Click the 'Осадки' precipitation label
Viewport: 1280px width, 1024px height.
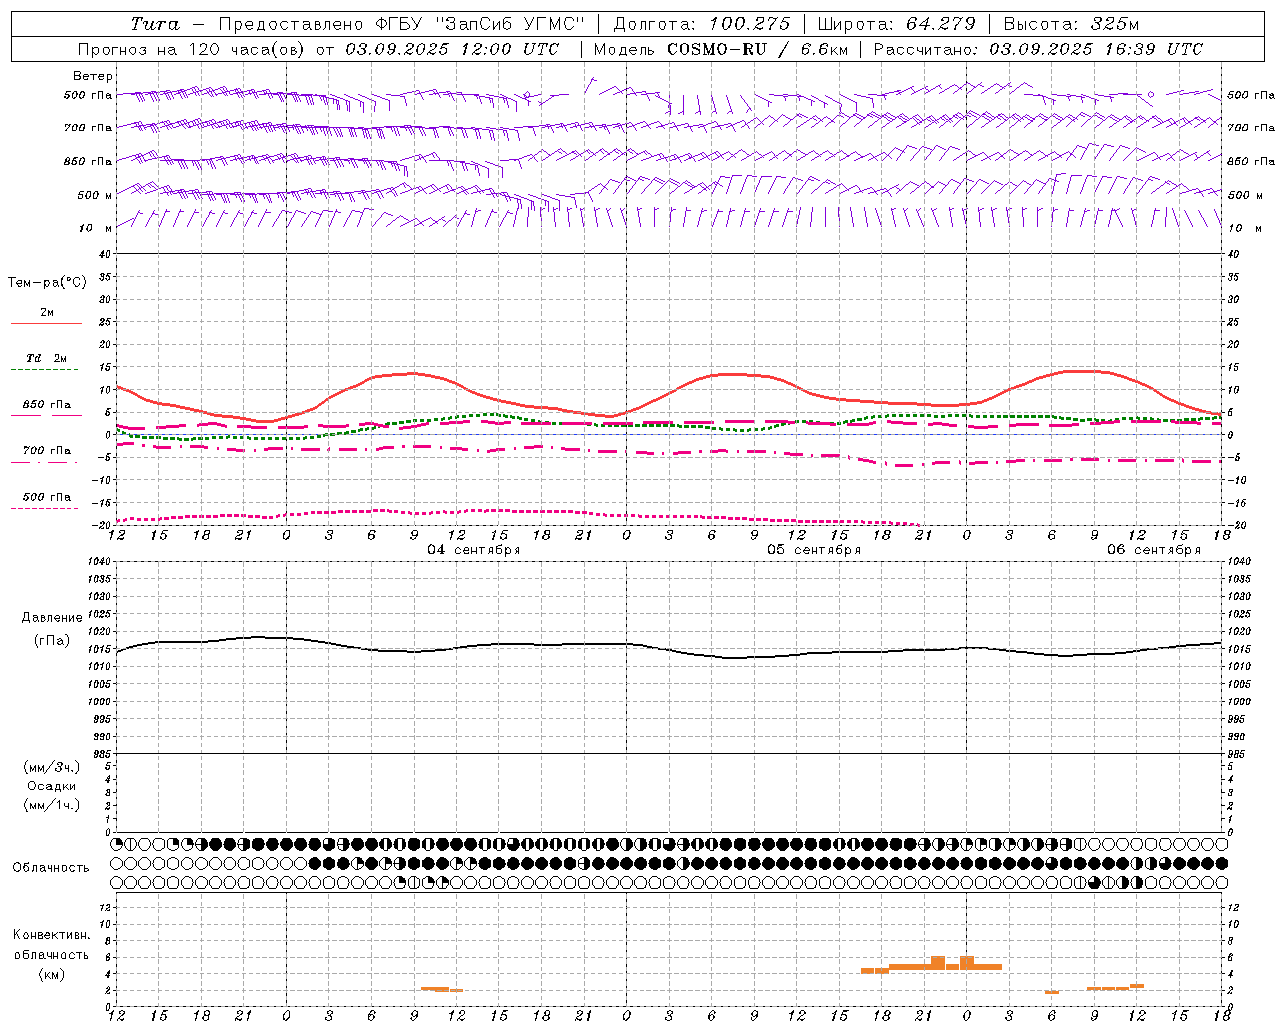(52, 786)
